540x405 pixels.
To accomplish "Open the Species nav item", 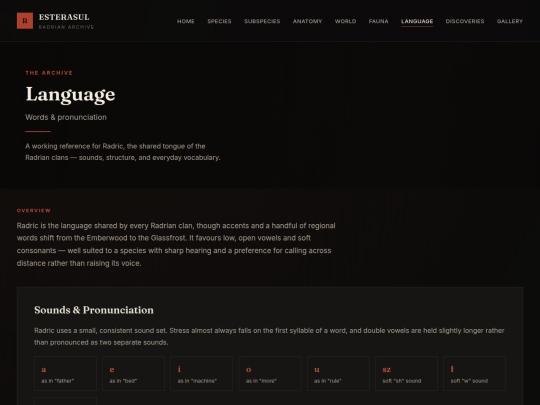I will [219, 21].
